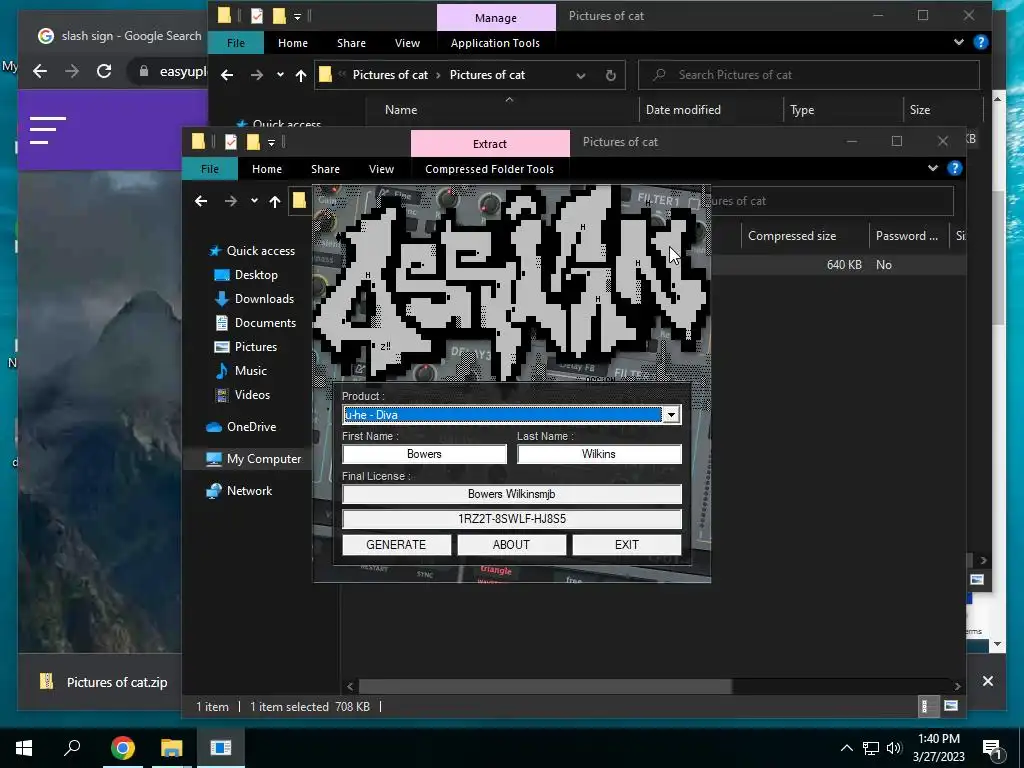The width and height of the screenshot is (1024, 768).
Task: Select Music in navigation pane
Action: pyautogui.click(x=241, y=371)
